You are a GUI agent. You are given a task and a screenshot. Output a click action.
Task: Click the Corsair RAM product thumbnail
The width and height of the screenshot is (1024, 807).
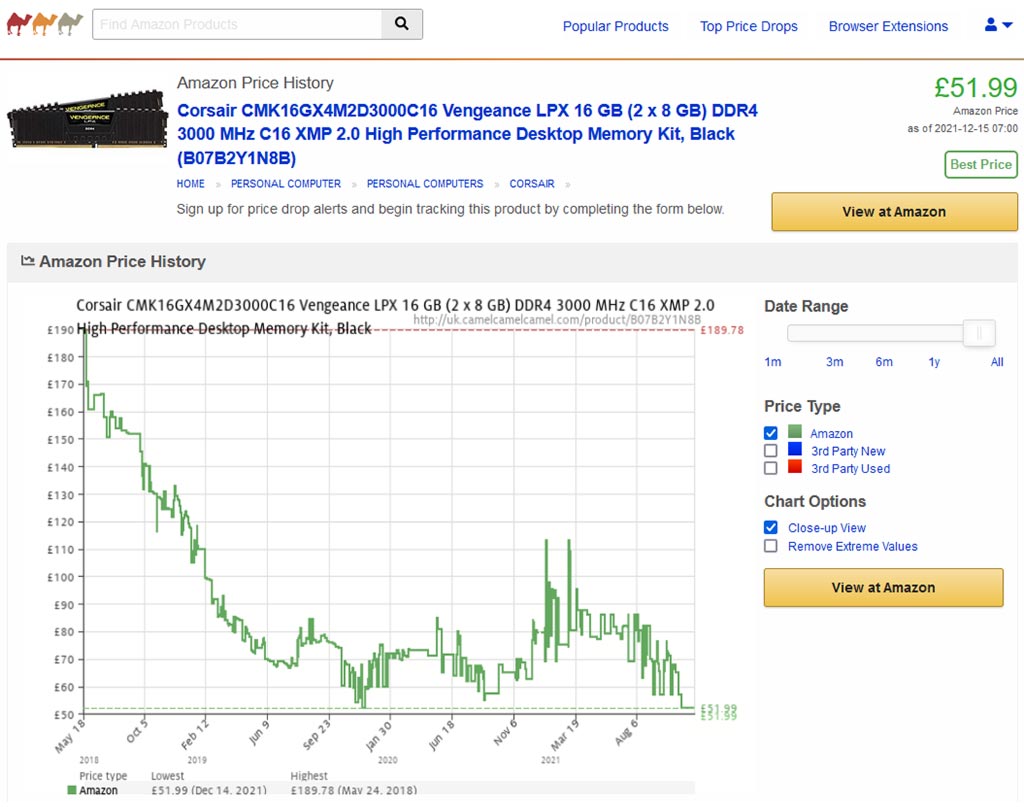[88, 119]
